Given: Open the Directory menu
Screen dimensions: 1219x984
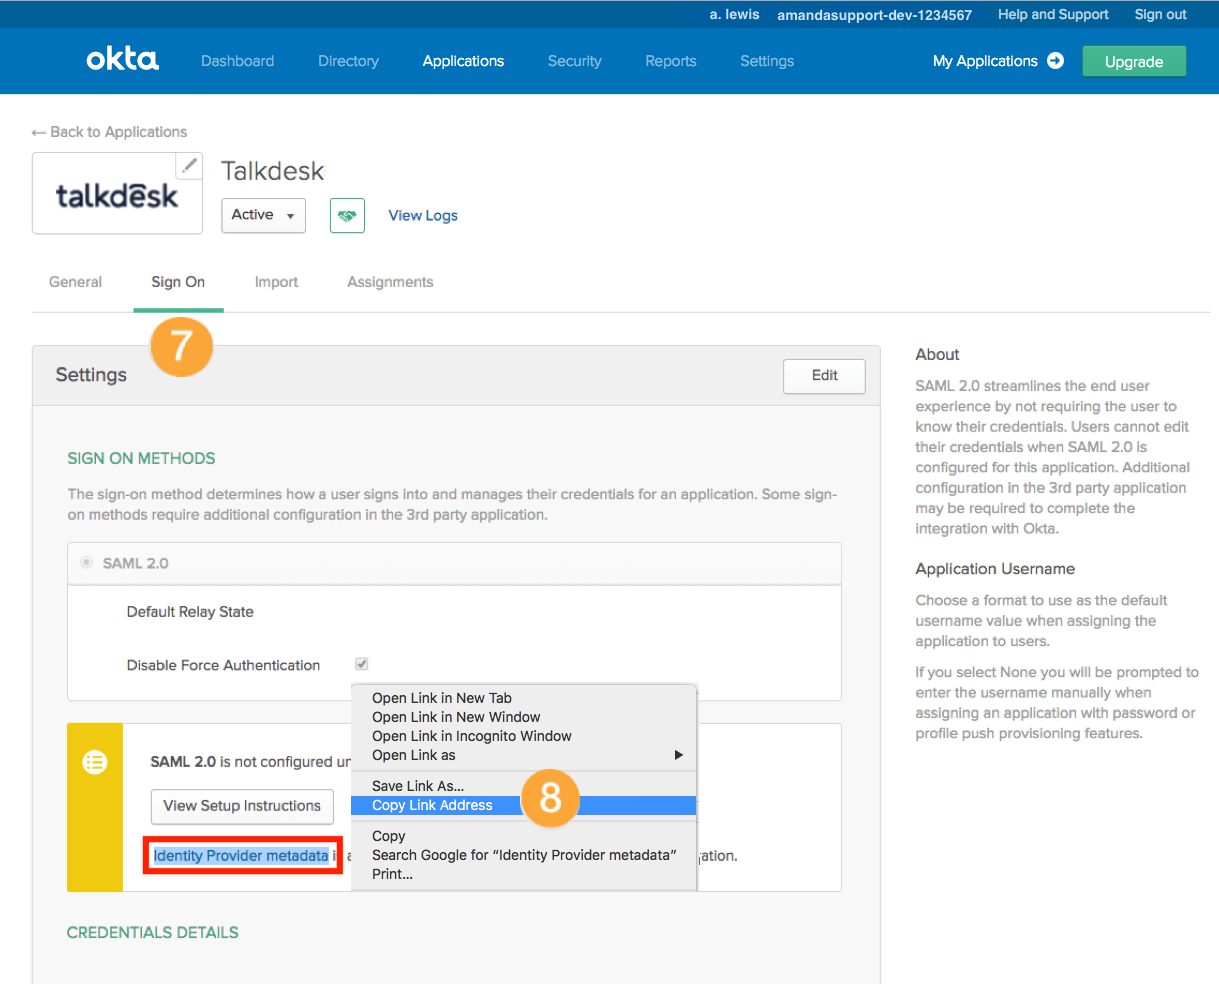Looking at the screenshot, I should (348, 61).
